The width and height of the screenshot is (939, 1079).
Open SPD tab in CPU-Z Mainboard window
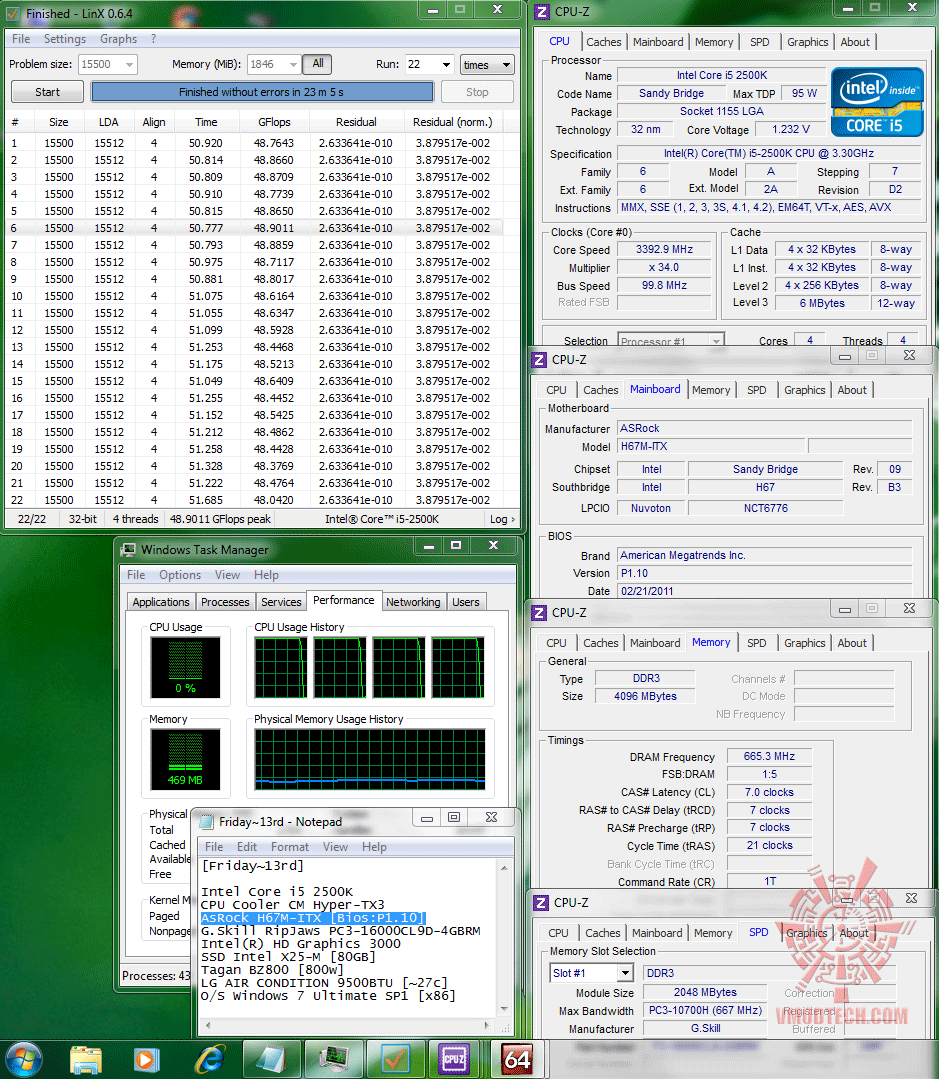(x=757, y=390)
